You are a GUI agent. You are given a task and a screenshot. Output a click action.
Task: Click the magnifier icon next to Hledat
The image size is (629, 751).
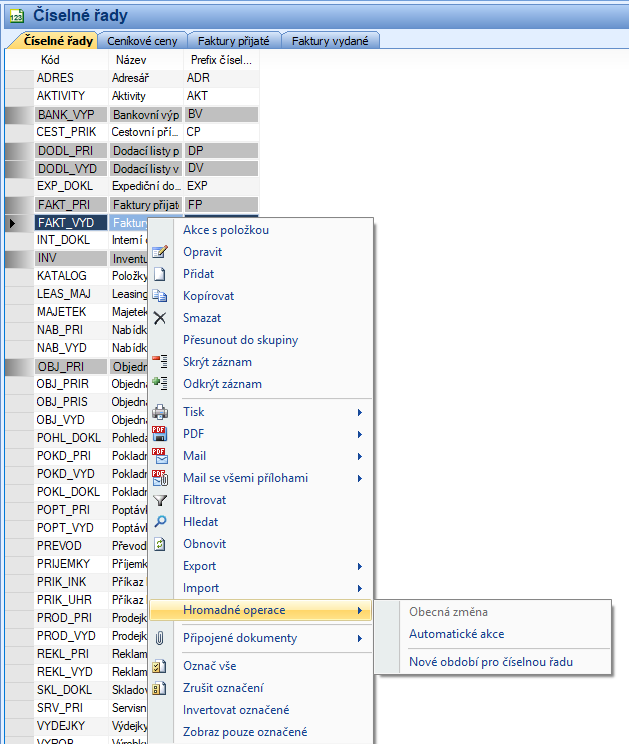coord(159,522)
